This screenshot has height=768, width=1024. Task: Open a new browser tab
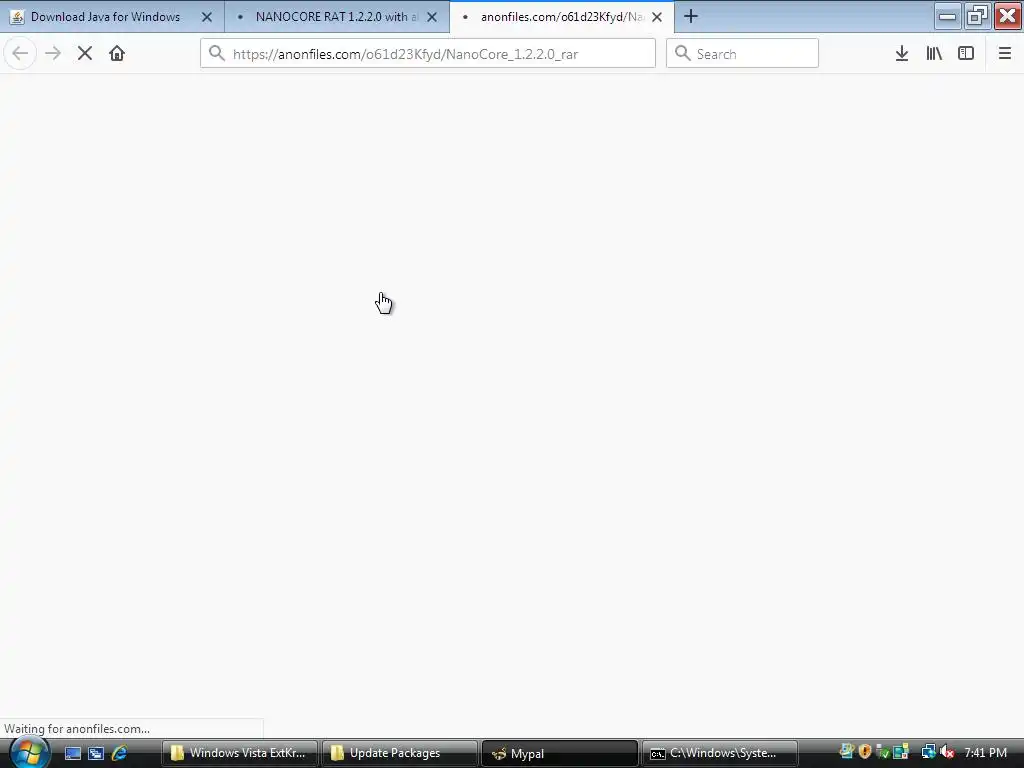pyautogui.click(x=691, y=16)
